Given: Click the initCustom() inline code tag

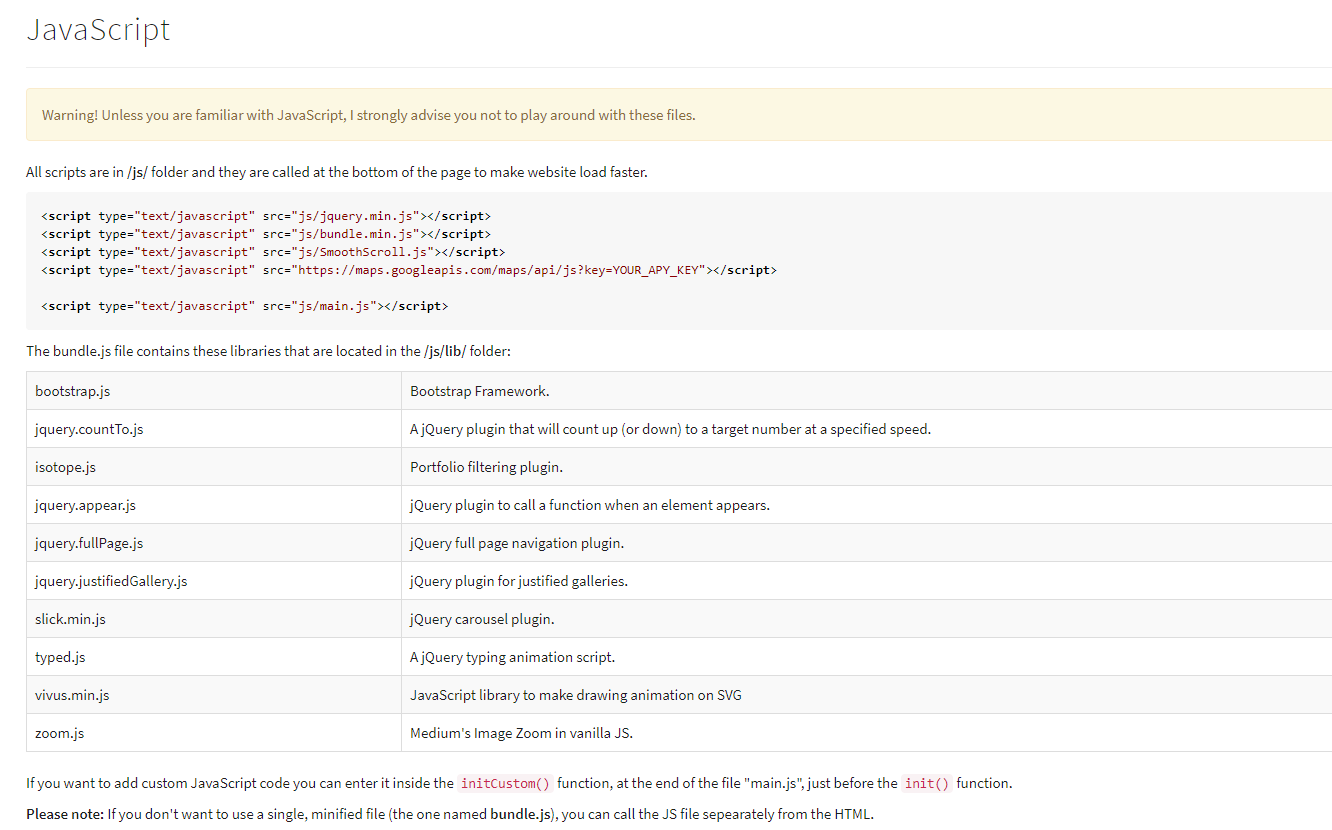Looking at the screenshot, I should (x=506, y=784).
